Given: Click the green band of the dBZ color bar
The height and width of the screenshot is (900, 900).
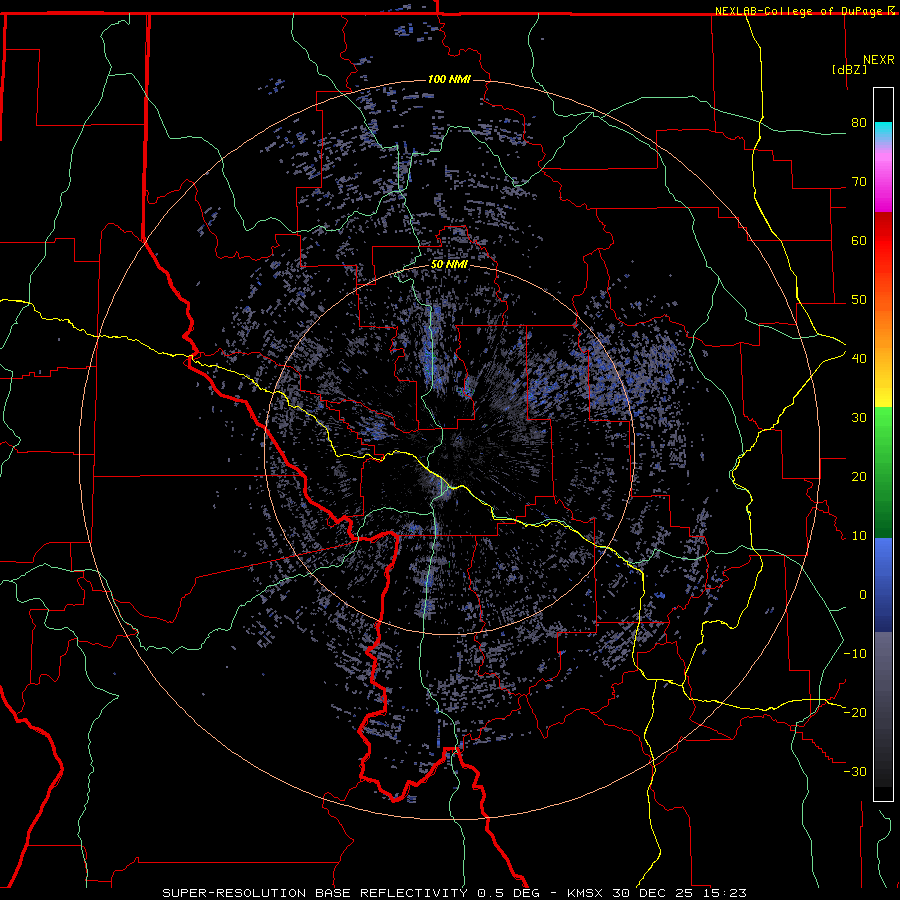Looking at the screenshot, I should point(883,472).
